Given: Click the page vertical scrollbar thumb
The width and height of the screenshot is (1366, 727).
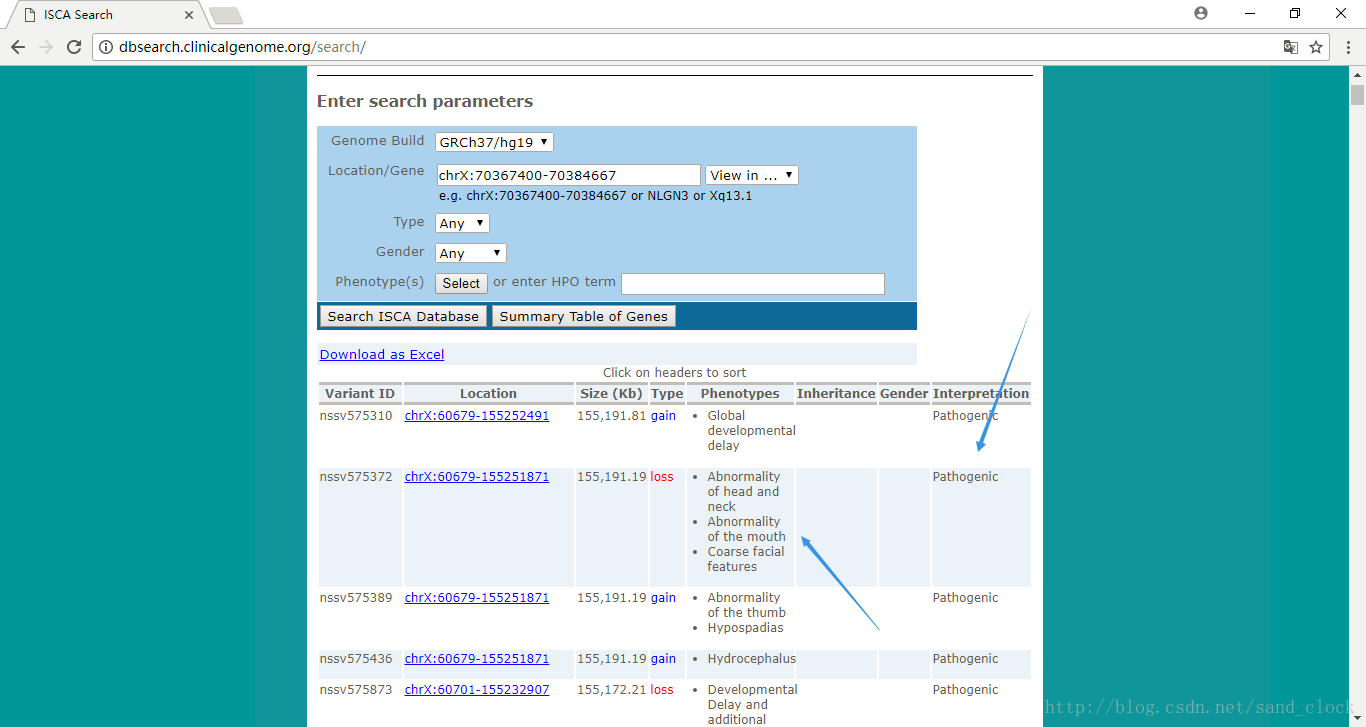Looking at the screenshot, I should pyautogui.click(x=1357, y=95).
